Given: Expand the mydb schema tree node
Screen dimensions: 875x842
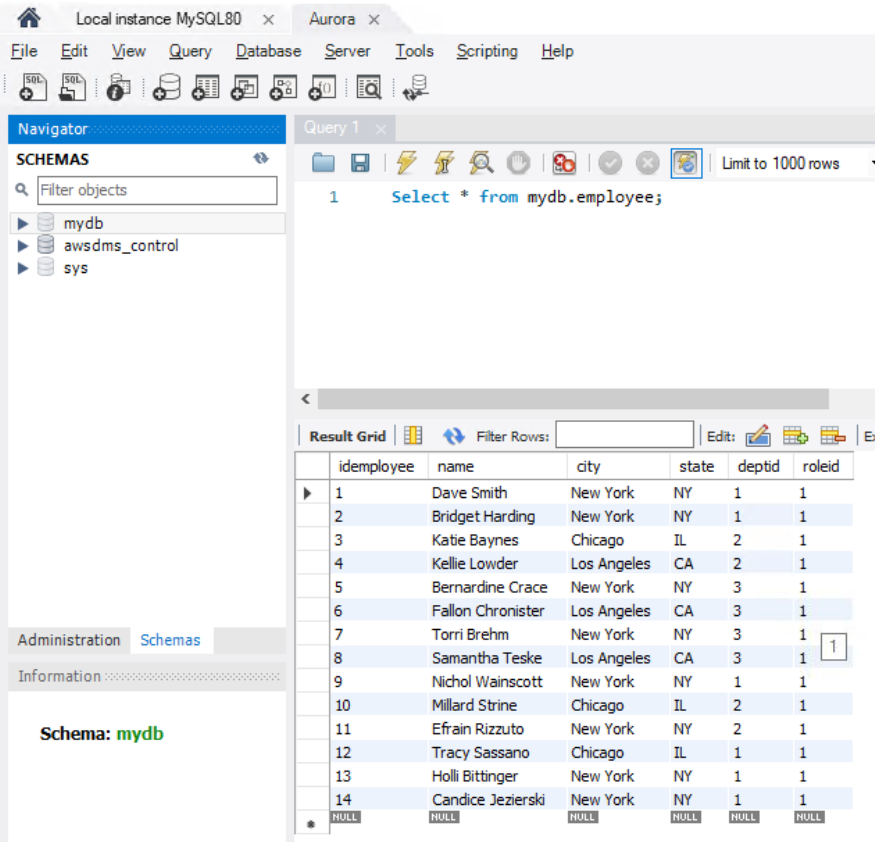Looking at the screenshot, I should 23,223.
